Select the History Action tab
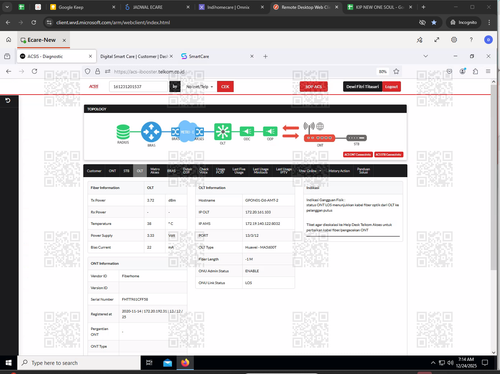The width and height of the screenshot is (500, 374). [339, 171]
